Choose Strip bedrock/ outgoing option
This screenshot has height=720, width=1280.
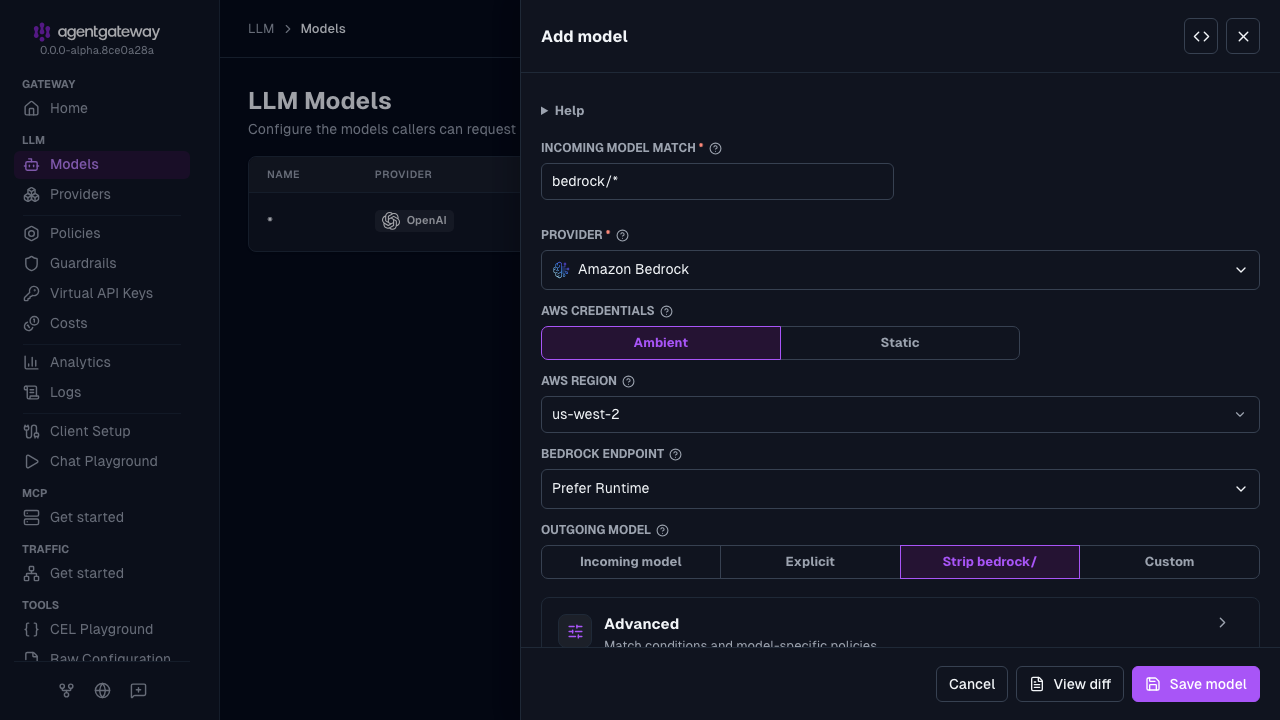[x=990, y=561]
